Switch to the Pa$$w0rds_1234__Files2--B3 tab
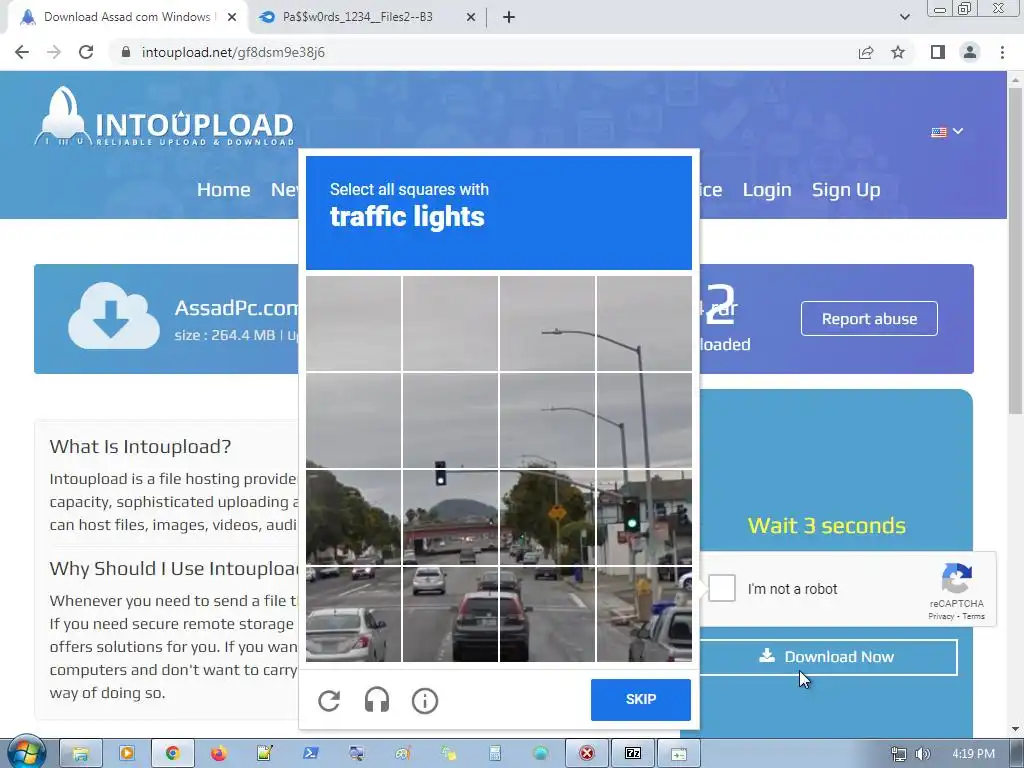 357,17
